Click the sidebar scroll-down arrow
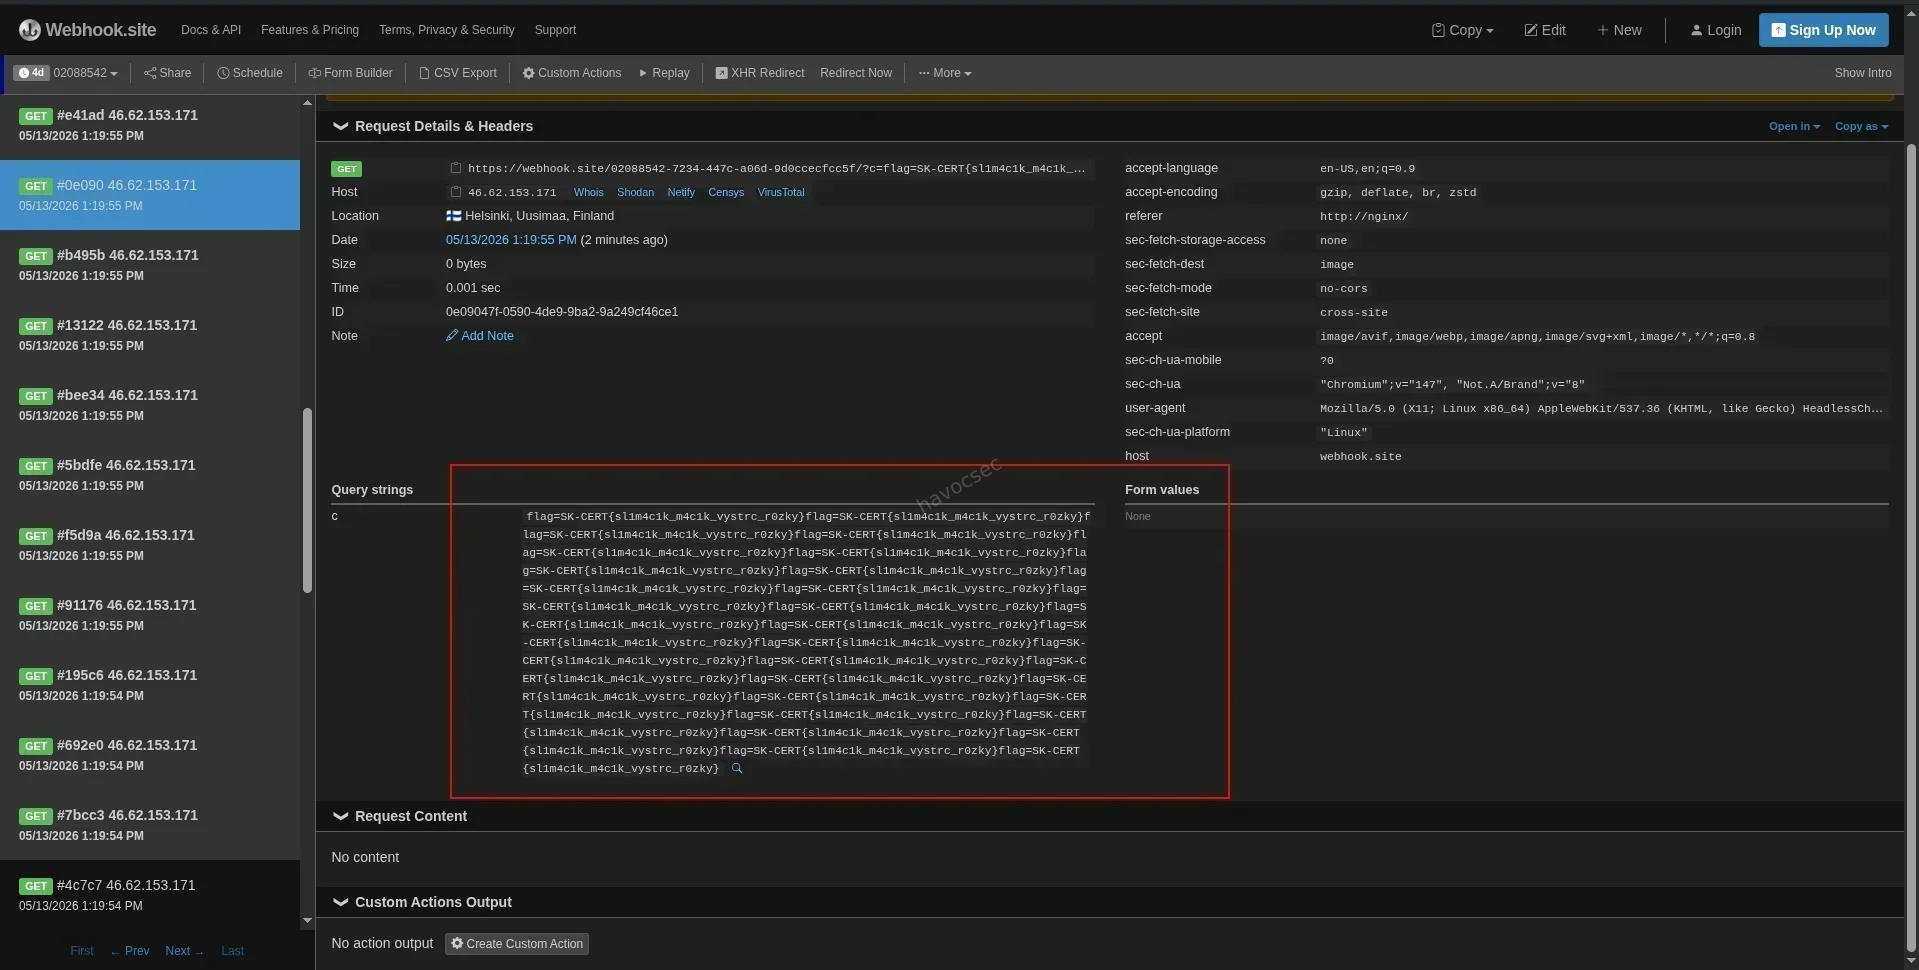Screen dimensions: 1919x970 (307, 921)
